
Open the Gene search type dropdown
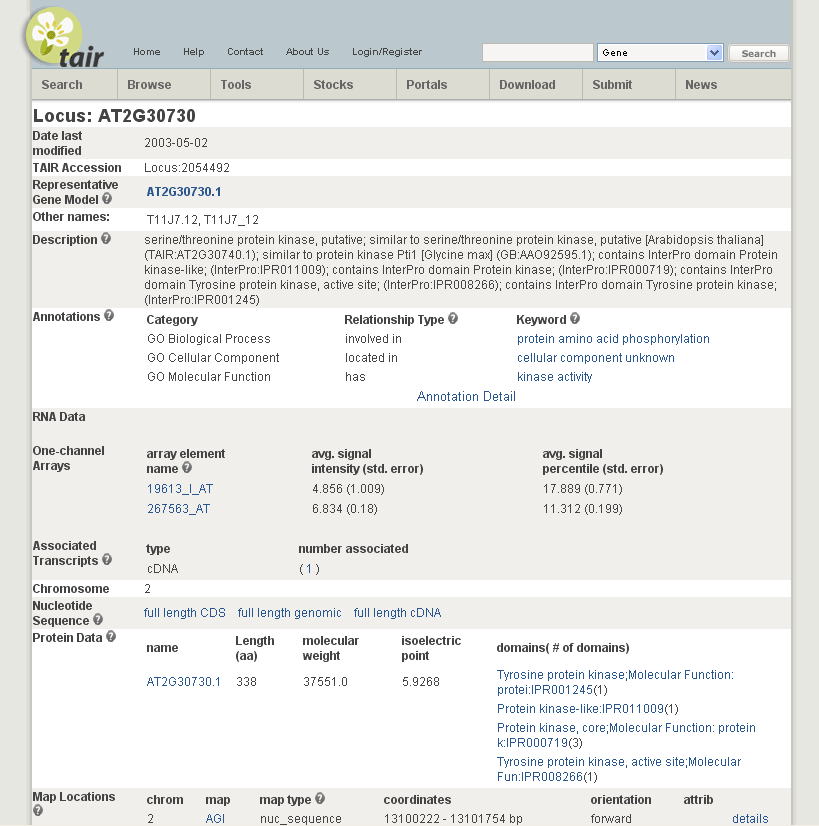click(659, 53)
